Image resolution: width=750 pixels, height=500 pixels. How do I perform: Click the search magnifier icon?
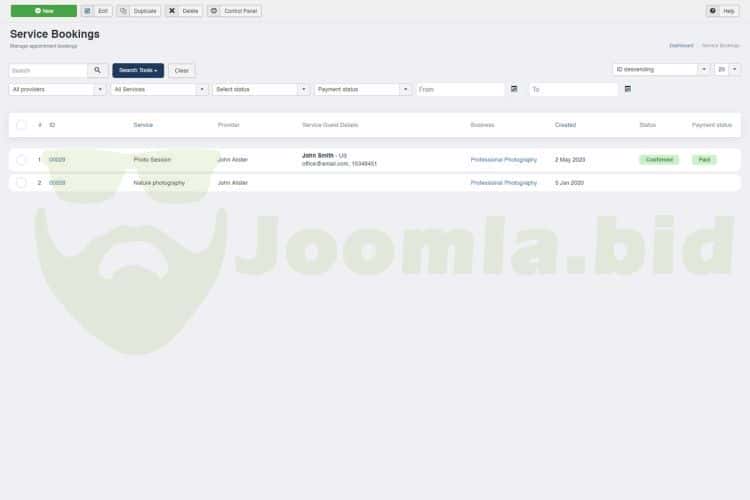point(97,71)
